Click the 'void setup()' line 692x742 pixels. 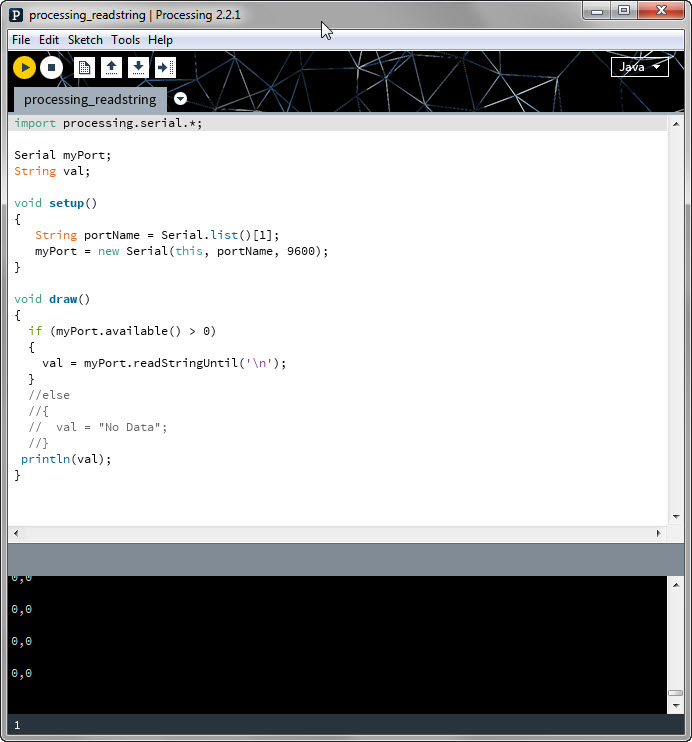55,203
